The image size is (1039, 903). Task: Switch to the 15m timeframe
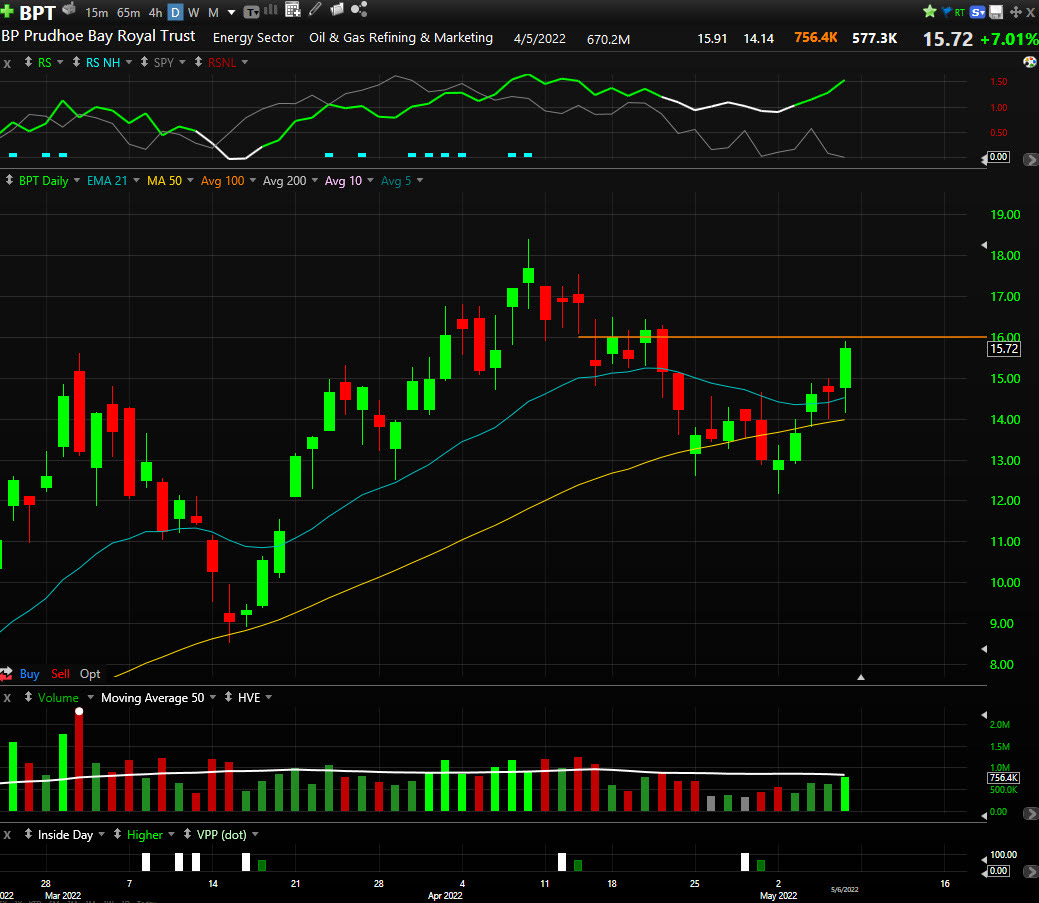(97, 13)
